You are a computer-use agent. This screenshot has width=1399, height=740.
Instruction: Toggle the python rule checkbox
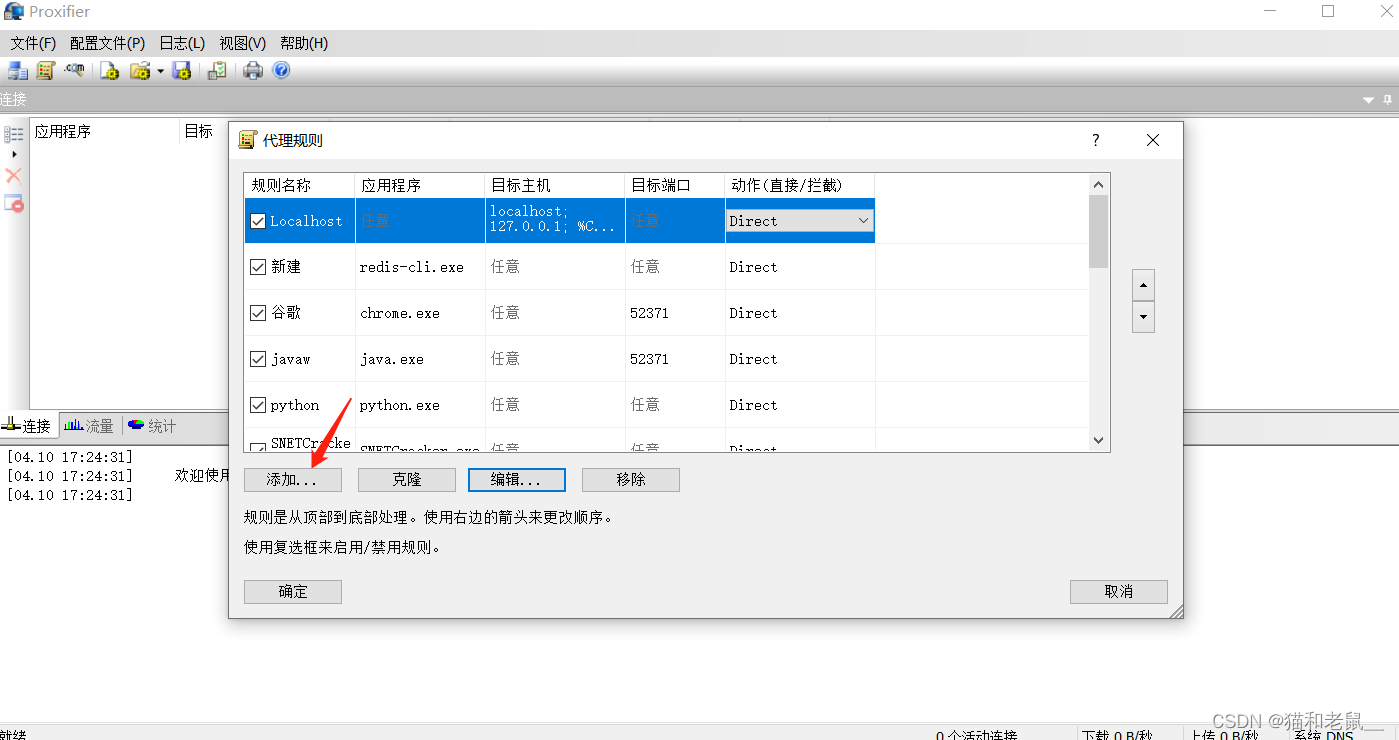pyautogui.click(x=258, y=405)
